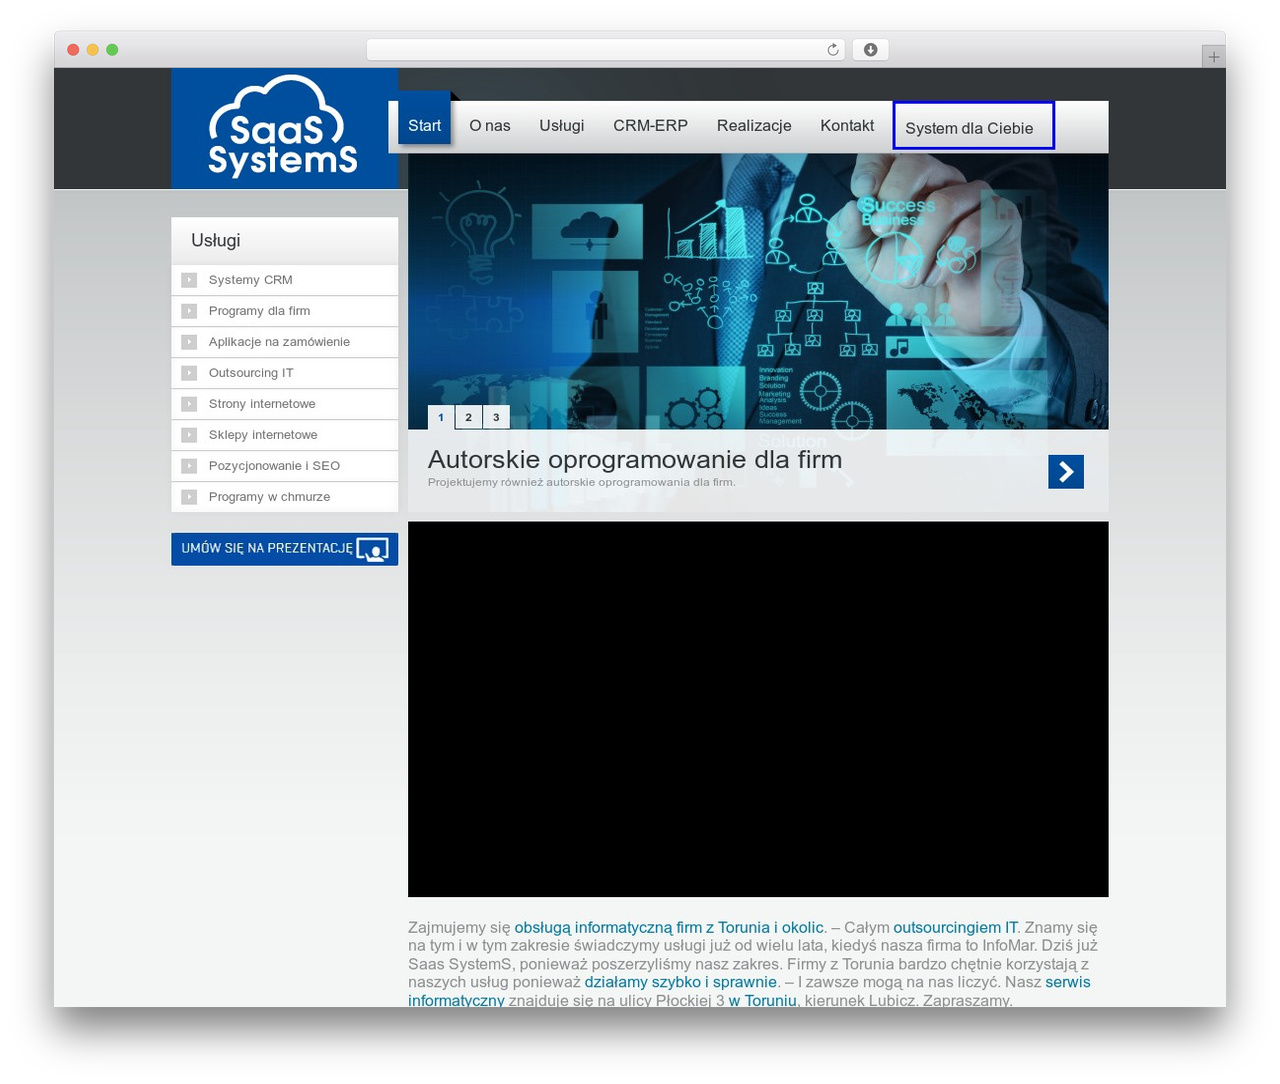
Task: Open browser downloads arrow icon
Action: point(870,50)
